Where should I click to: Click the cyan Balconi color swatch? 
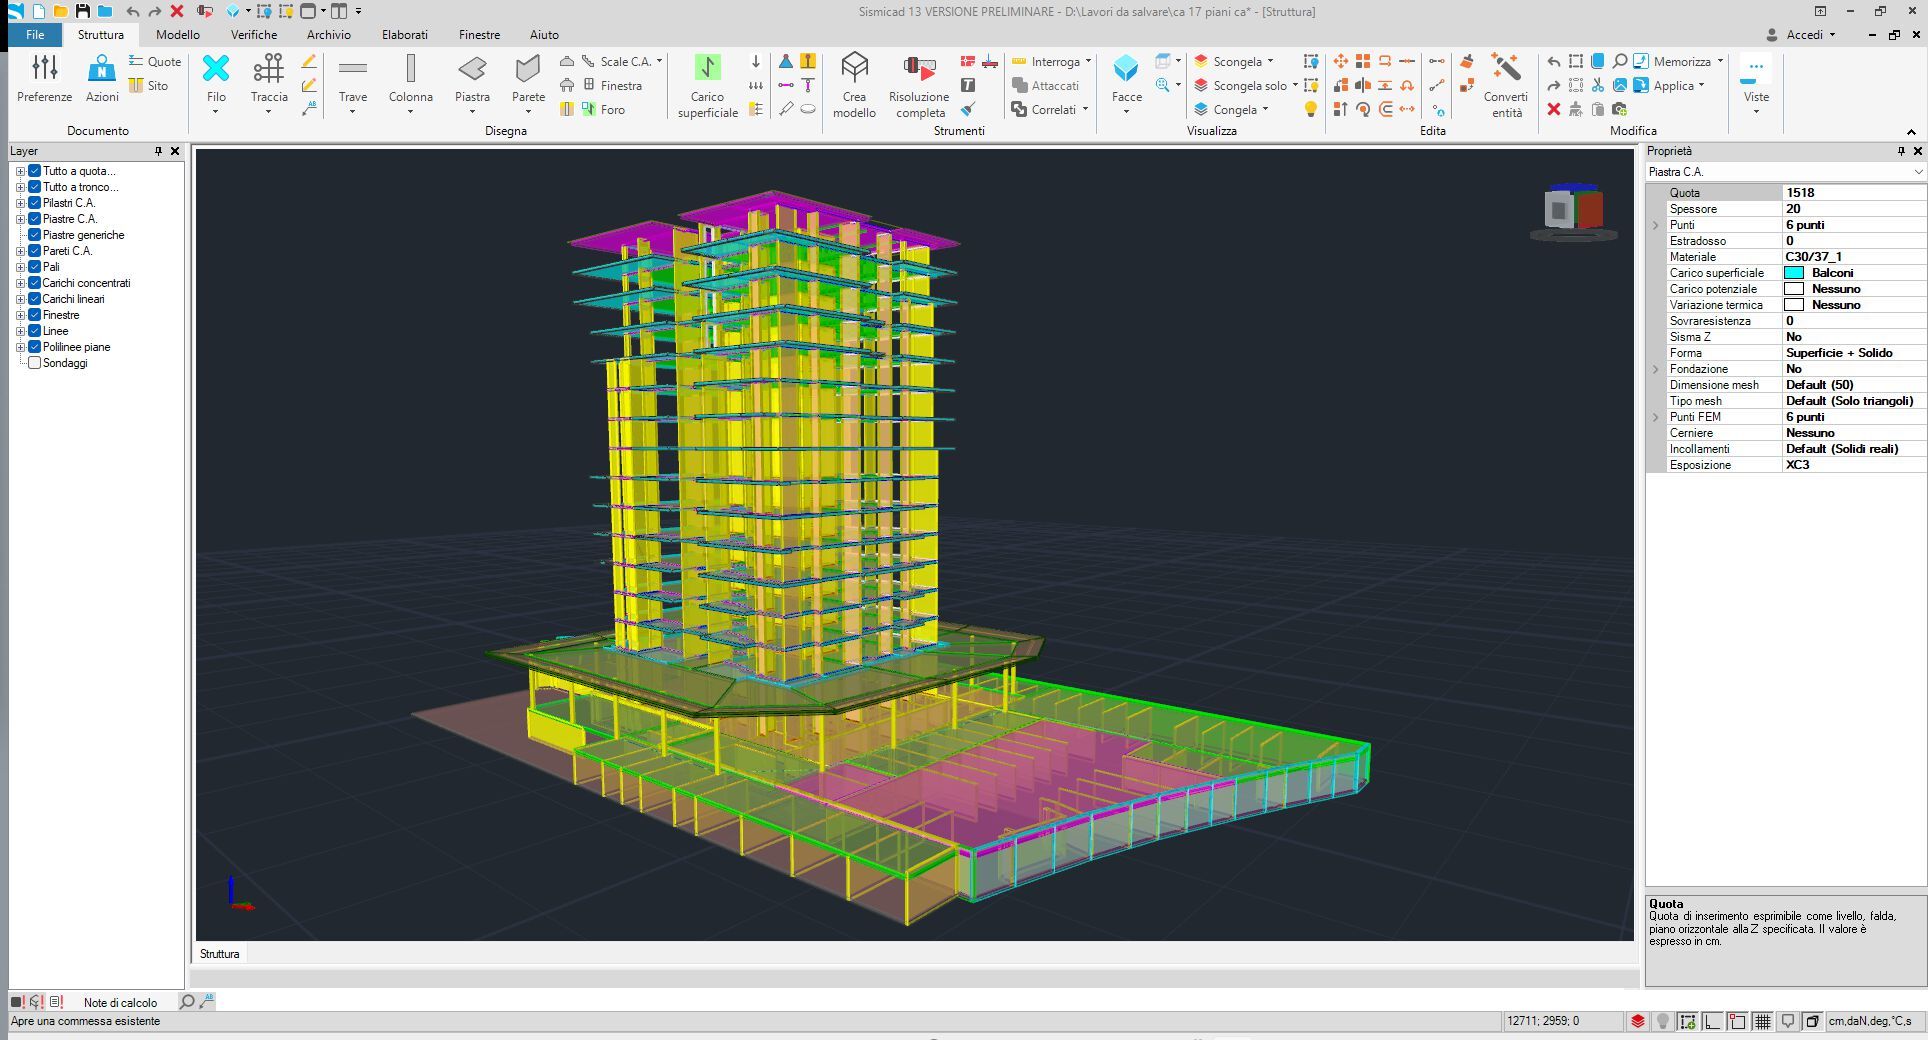[1794, 273]
